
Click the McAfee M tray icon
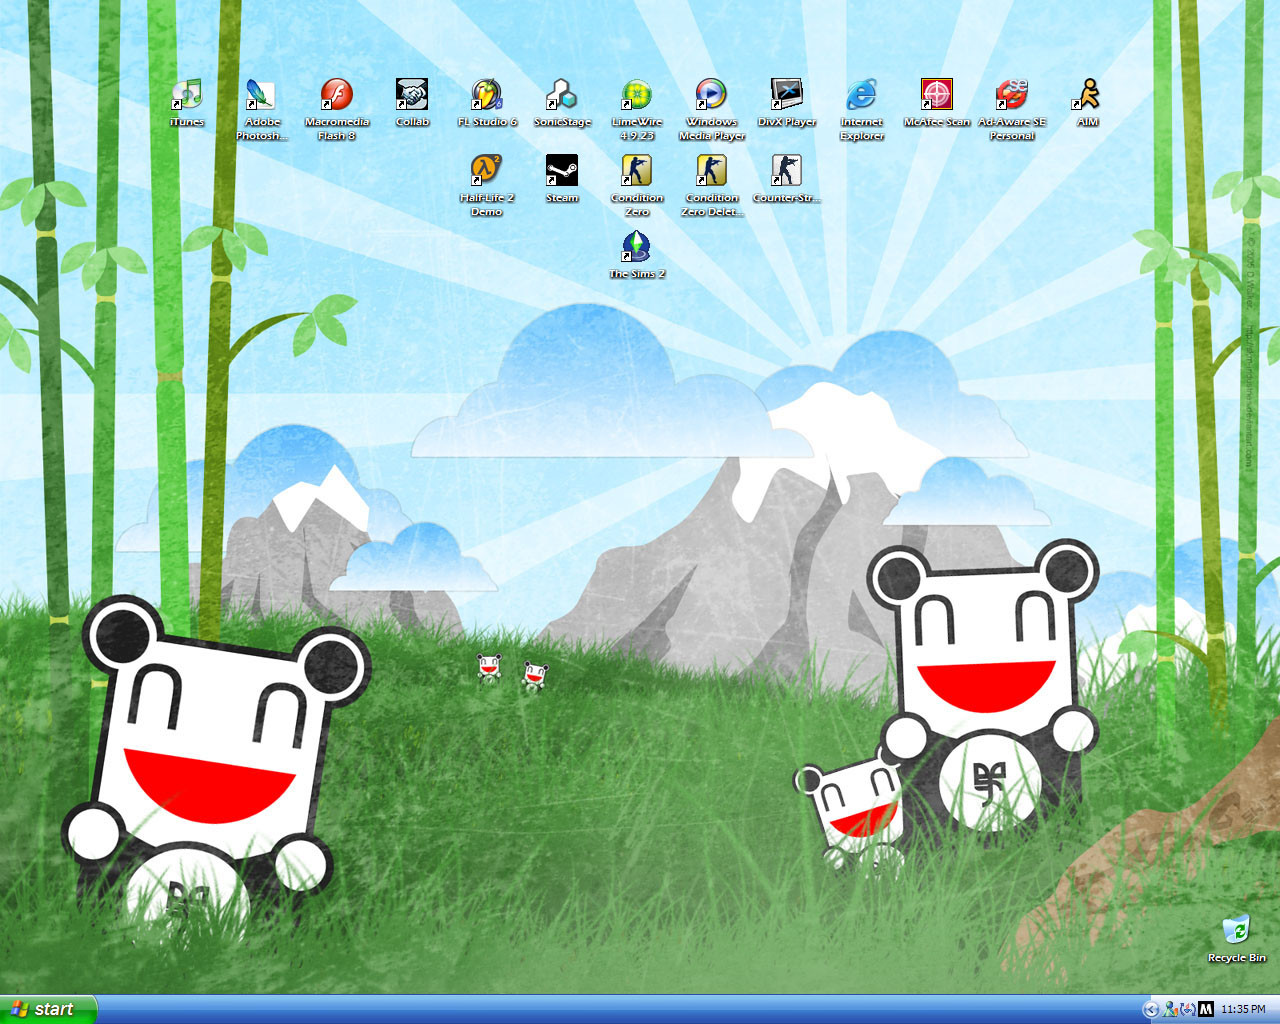pyautogui.click(x=1206, y=1010)
